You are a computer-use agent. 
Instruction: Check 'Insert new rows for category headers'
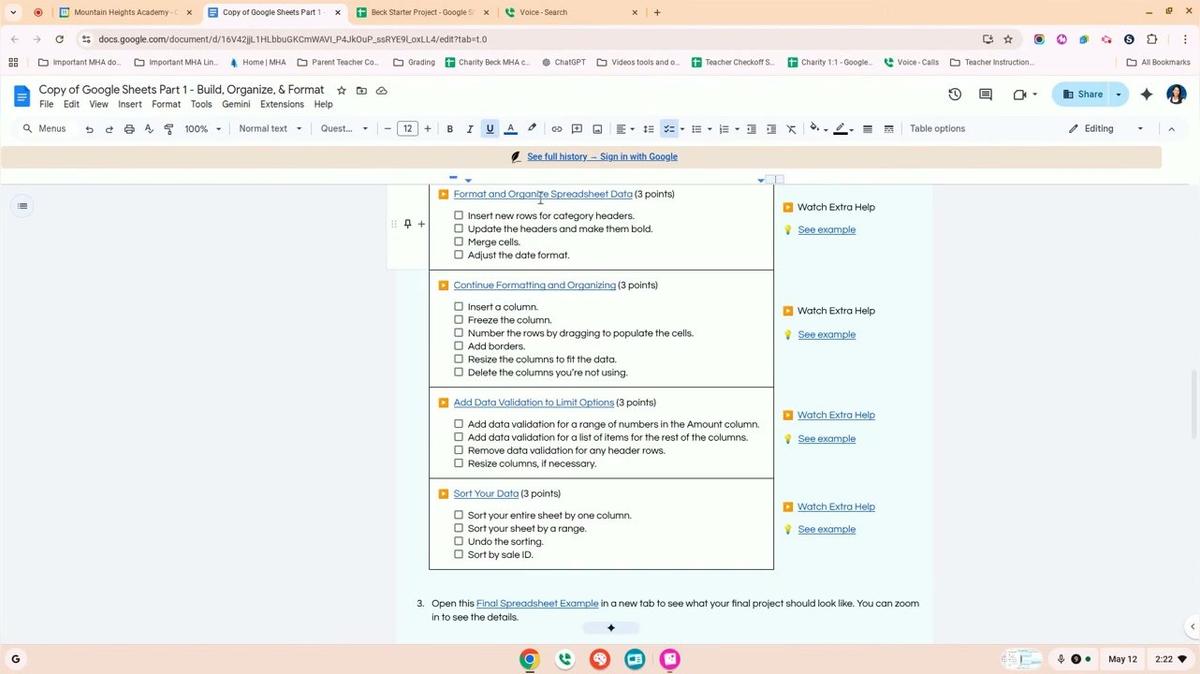(459, 215)
